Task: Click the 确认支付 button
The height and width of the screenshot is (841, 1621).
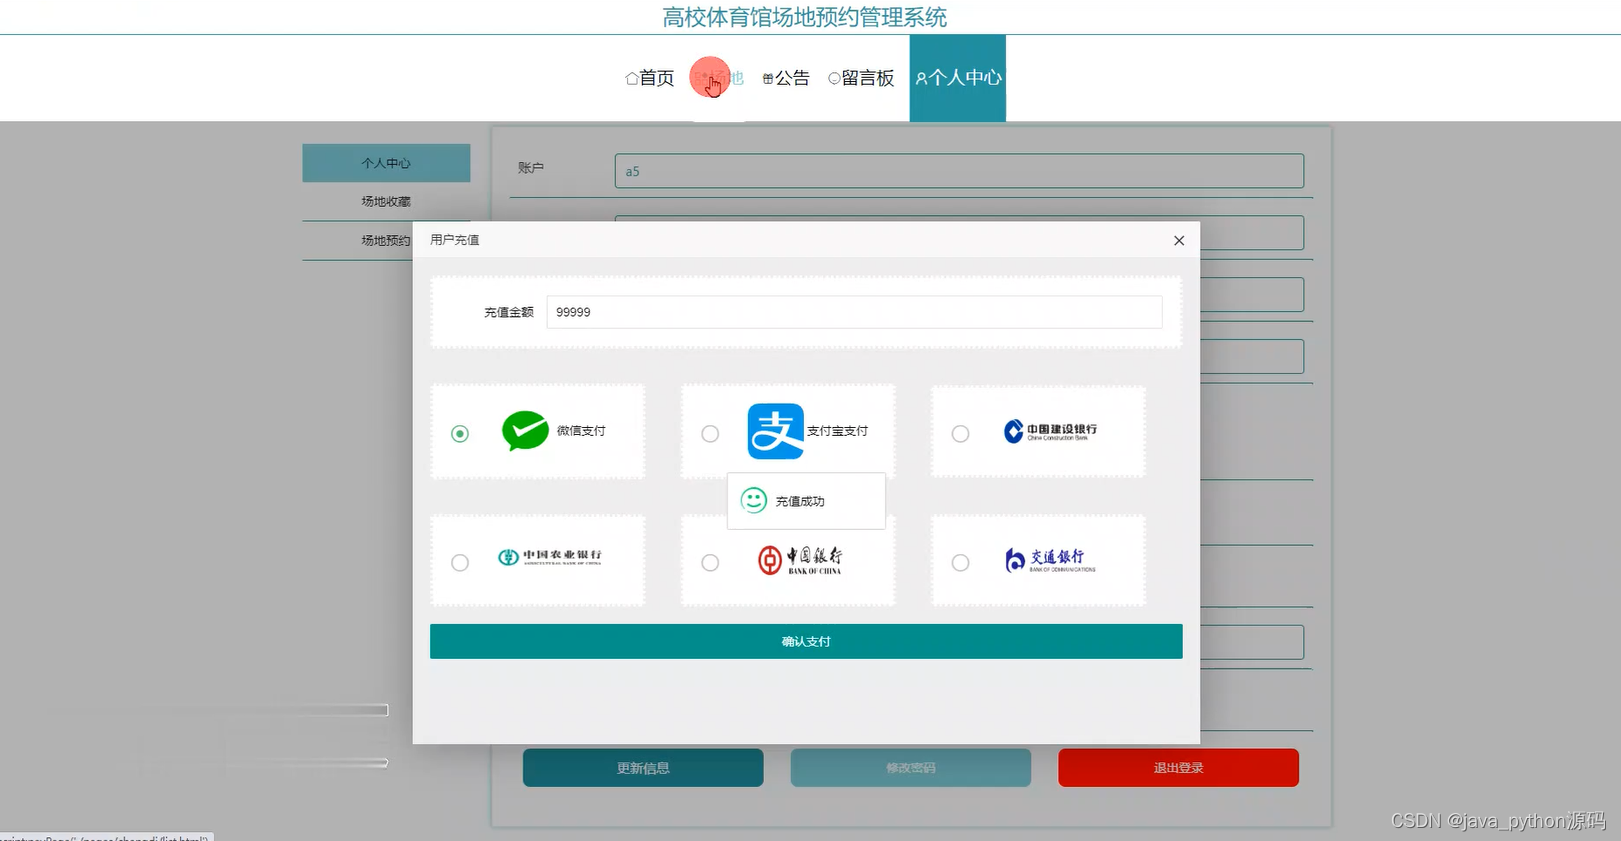Action: pyautogui.click(x=806, y=641)
